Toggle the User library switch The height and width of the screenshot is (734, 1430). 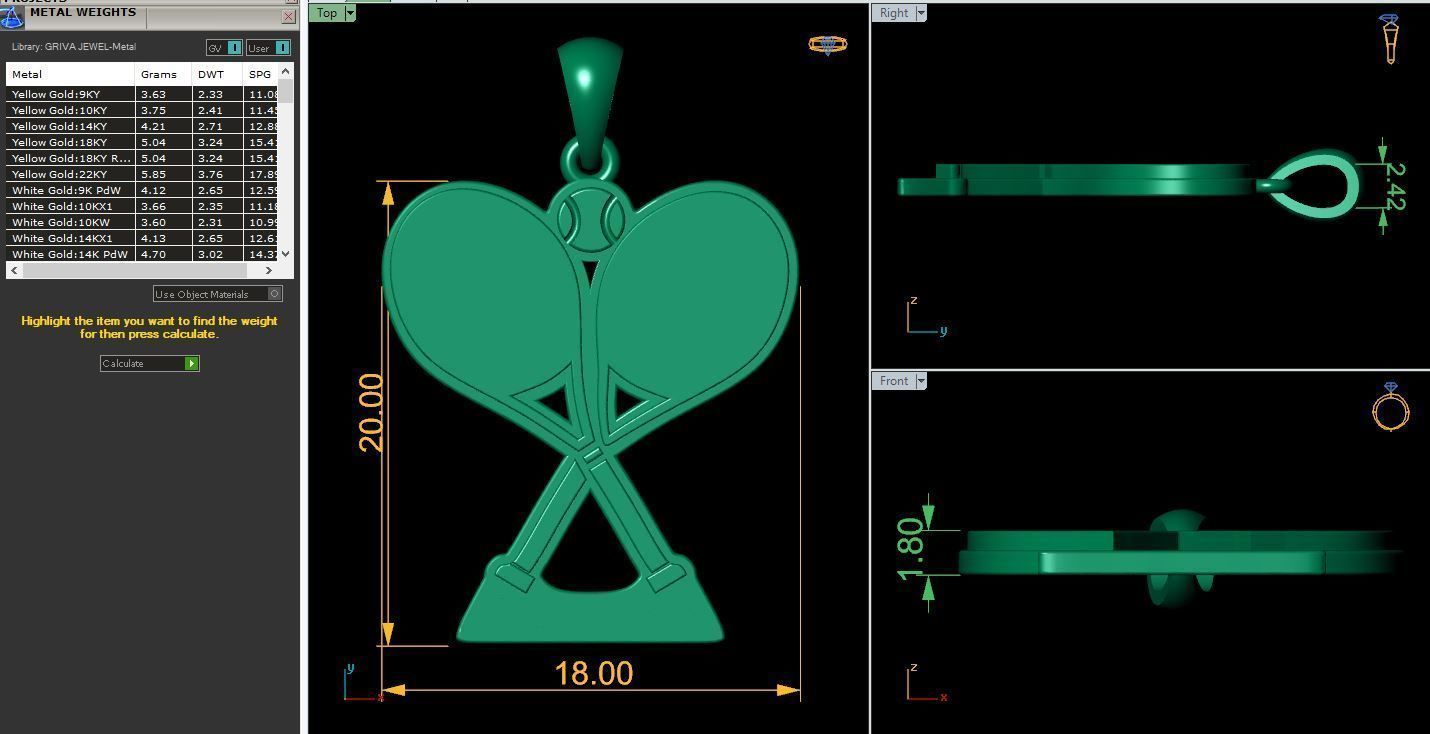click(x=268, y=48)
